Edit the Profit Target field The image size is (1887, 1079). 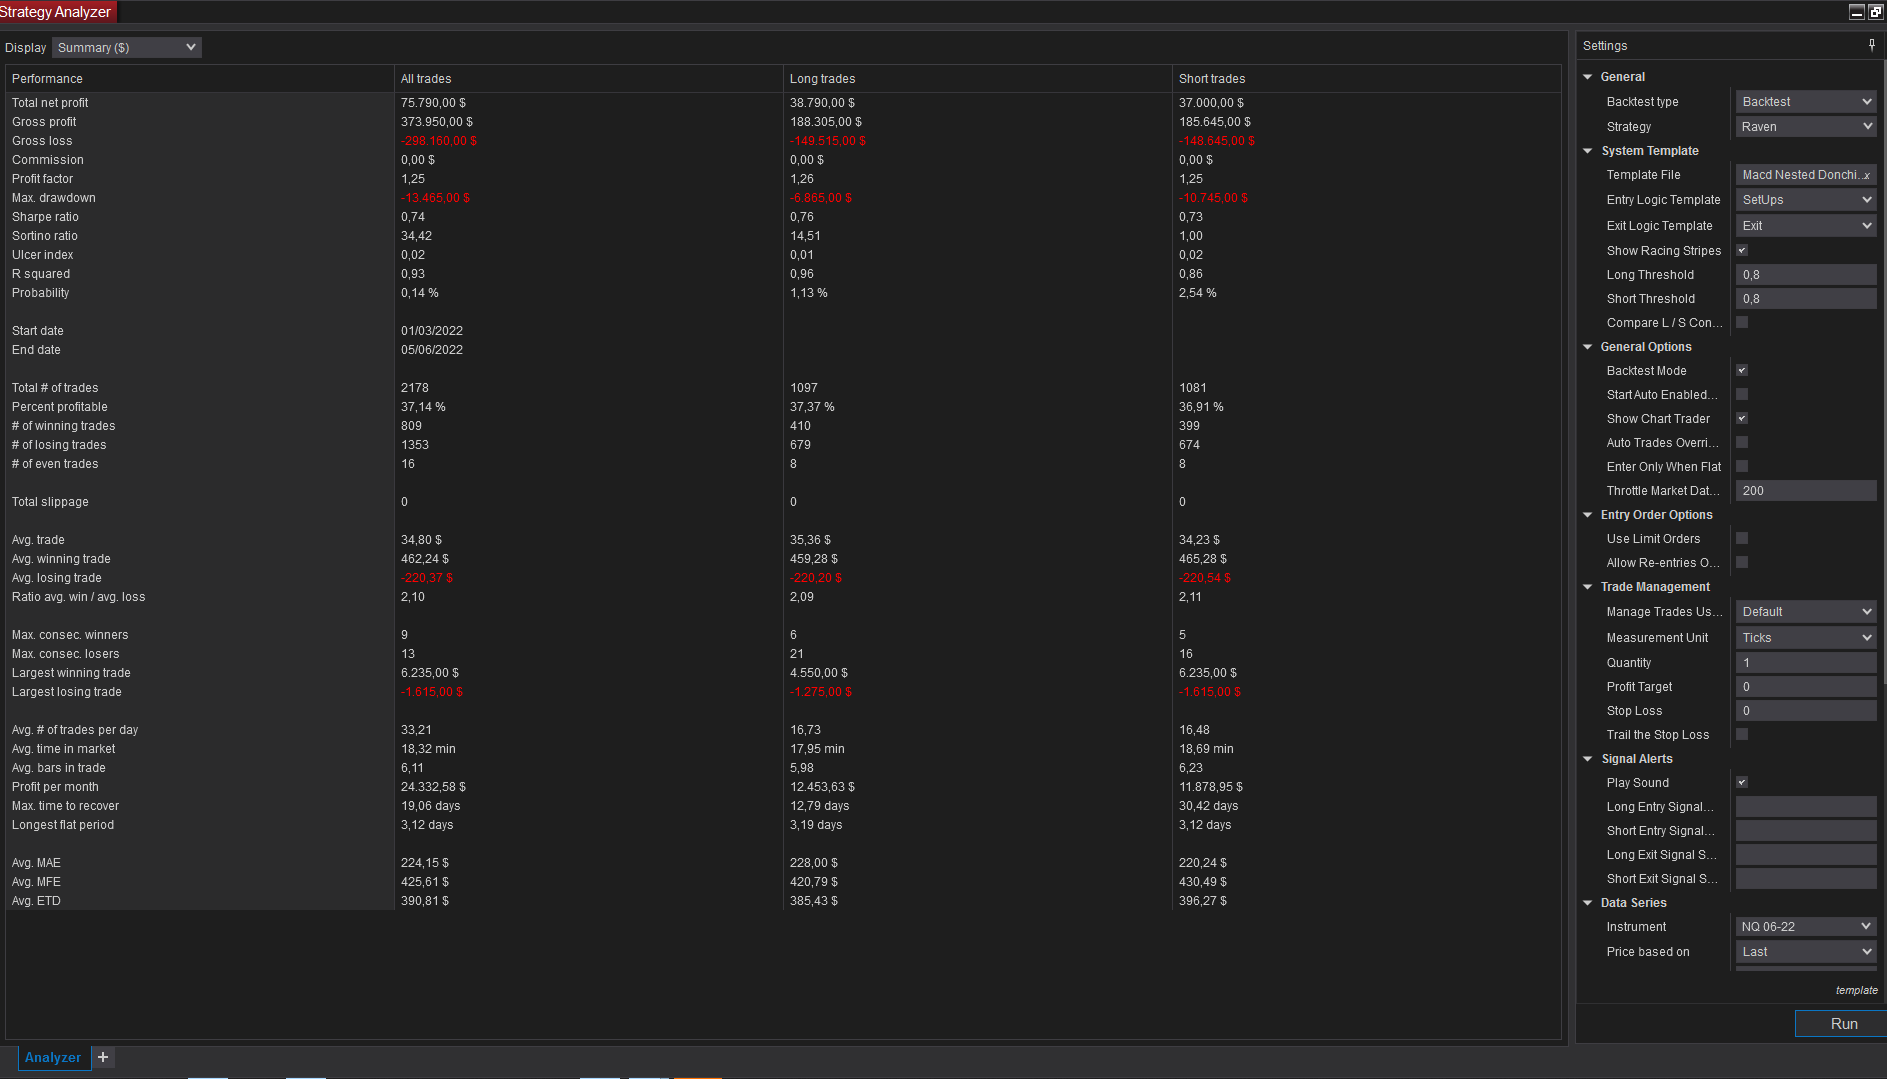[1806, 687]
